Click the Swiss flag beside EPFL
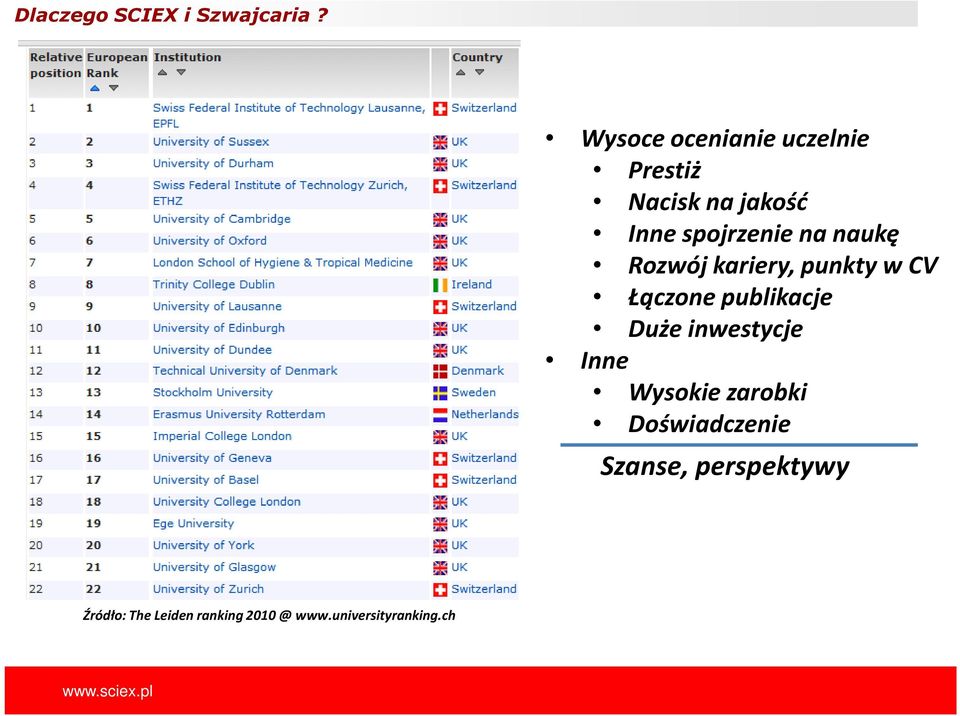This screenshot has width=960, height=716. coord(440,109)
